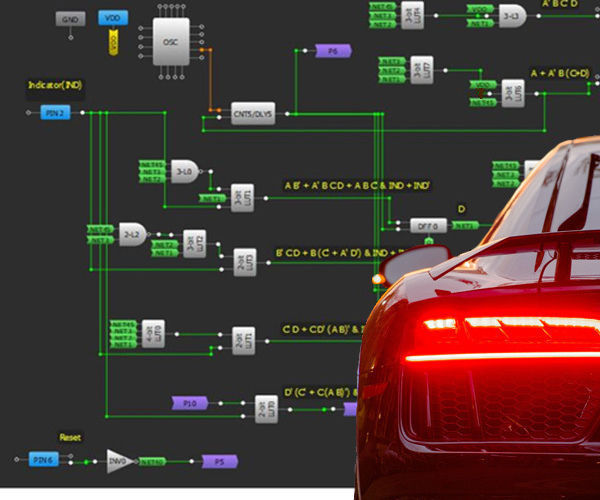Click the purple P10 connector

pyautogui.click(x=190, y=403)
